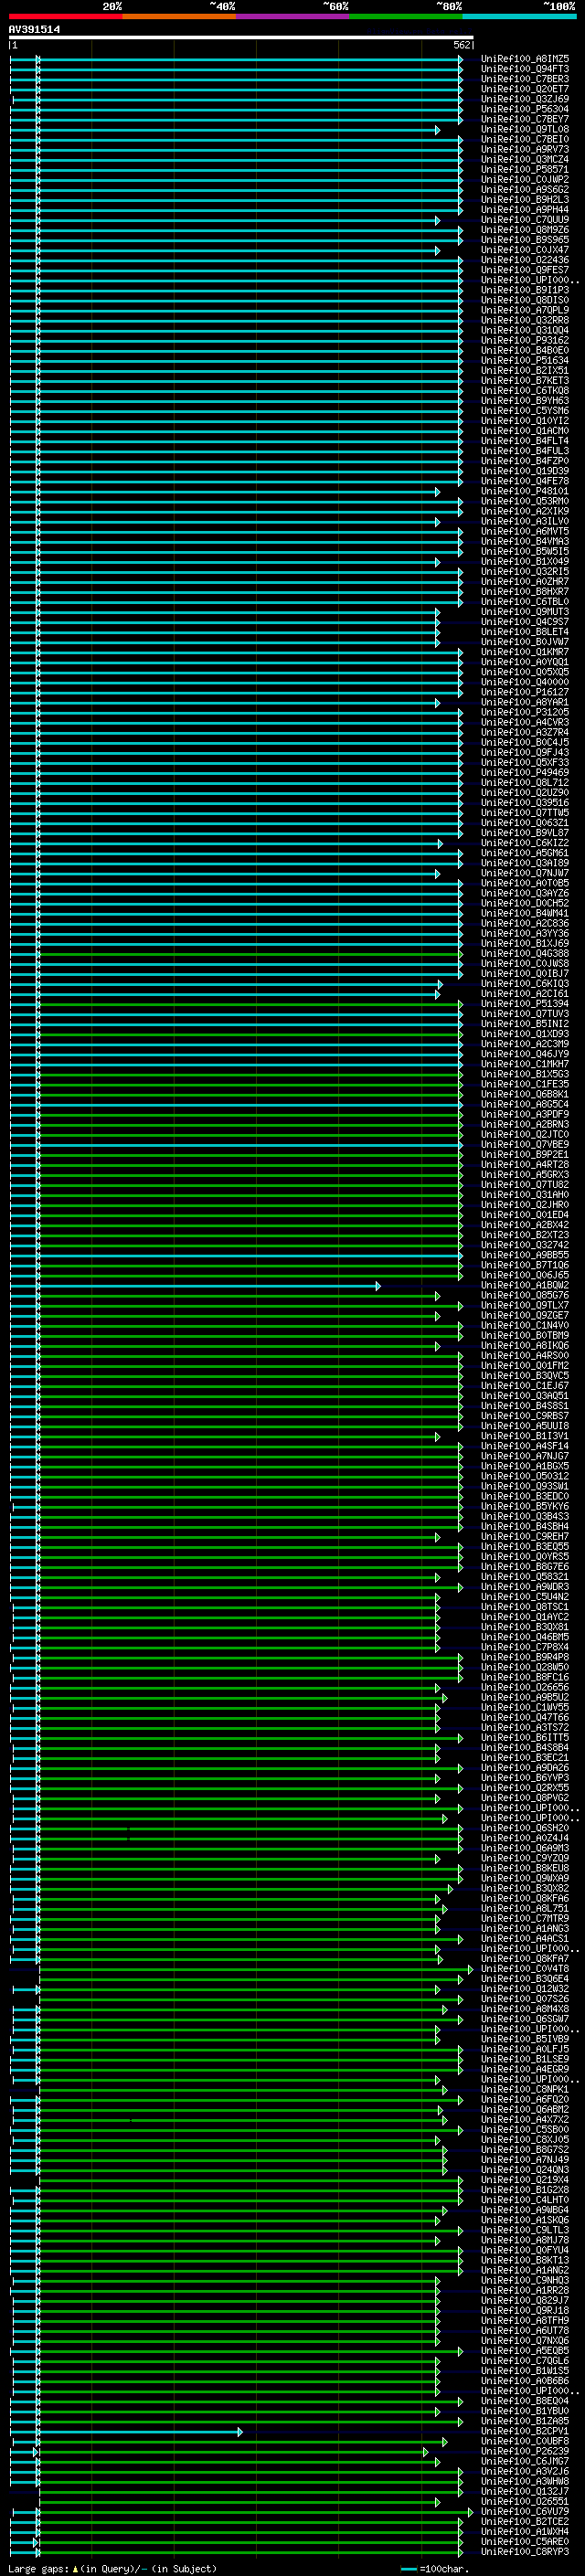Select hit UniRef100_Q94FT3

point(525,69)
